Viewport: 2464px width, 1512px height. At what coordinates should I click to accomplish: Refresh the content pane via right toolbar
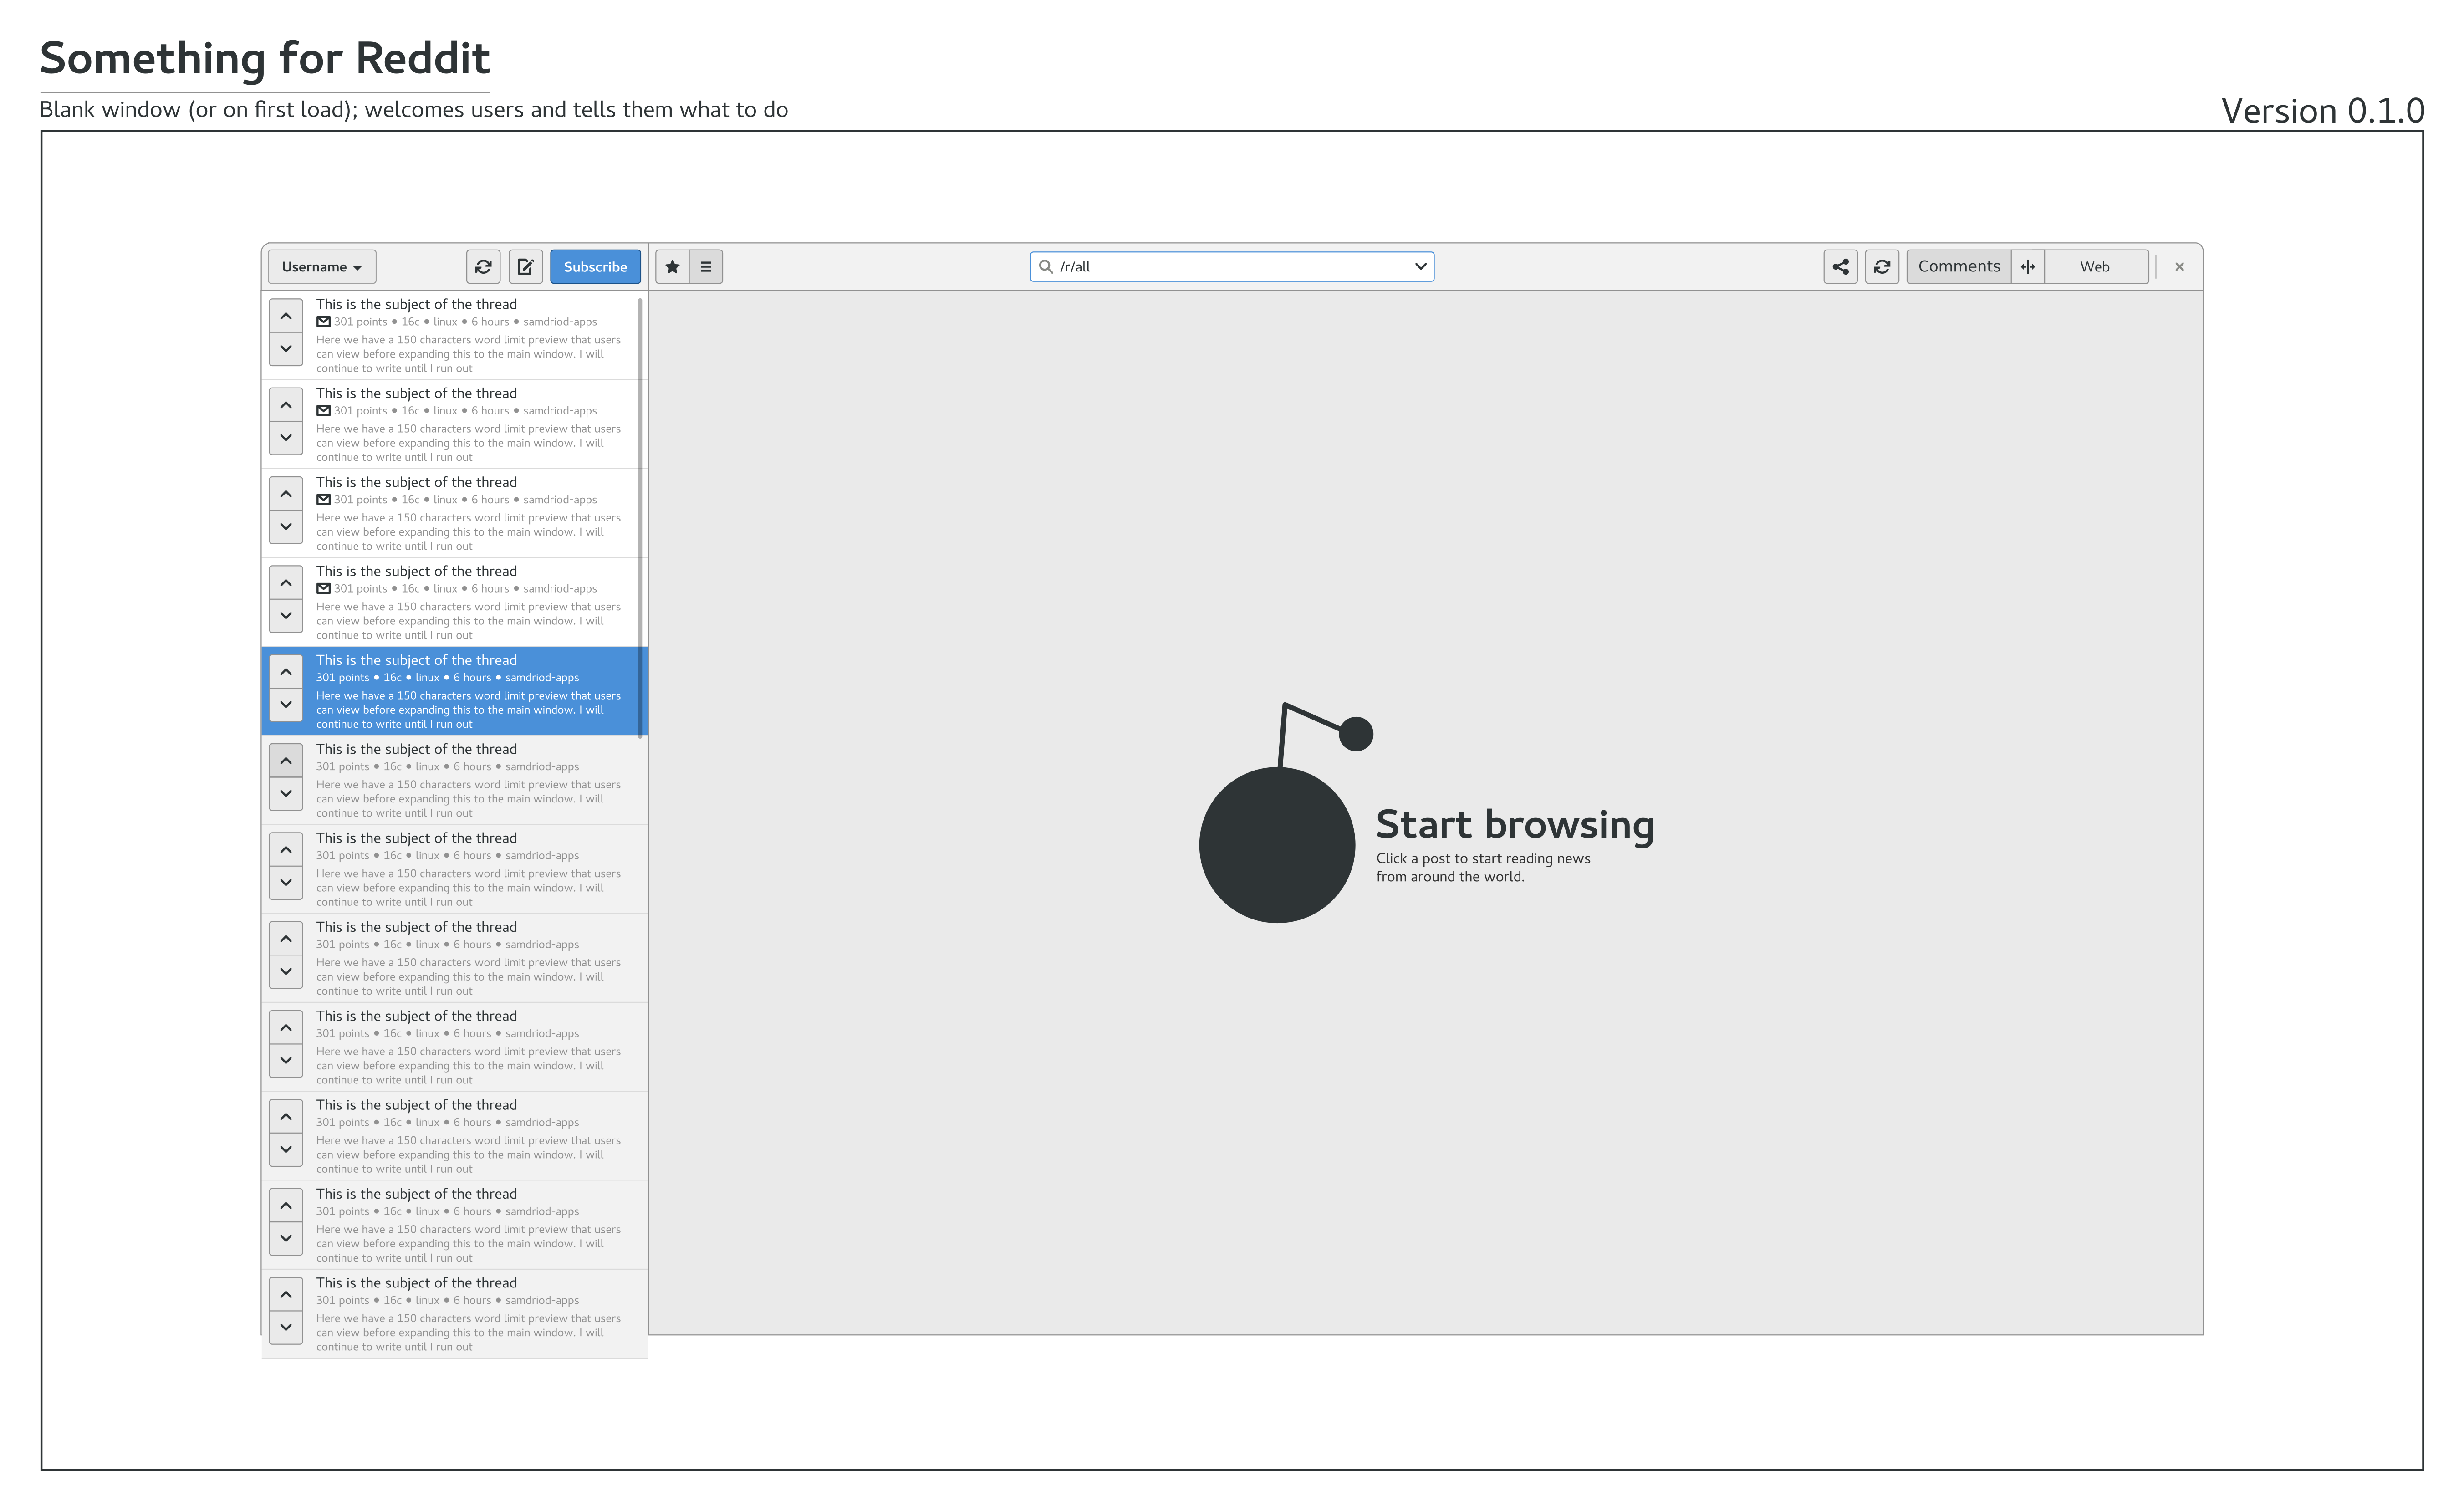1882,267
